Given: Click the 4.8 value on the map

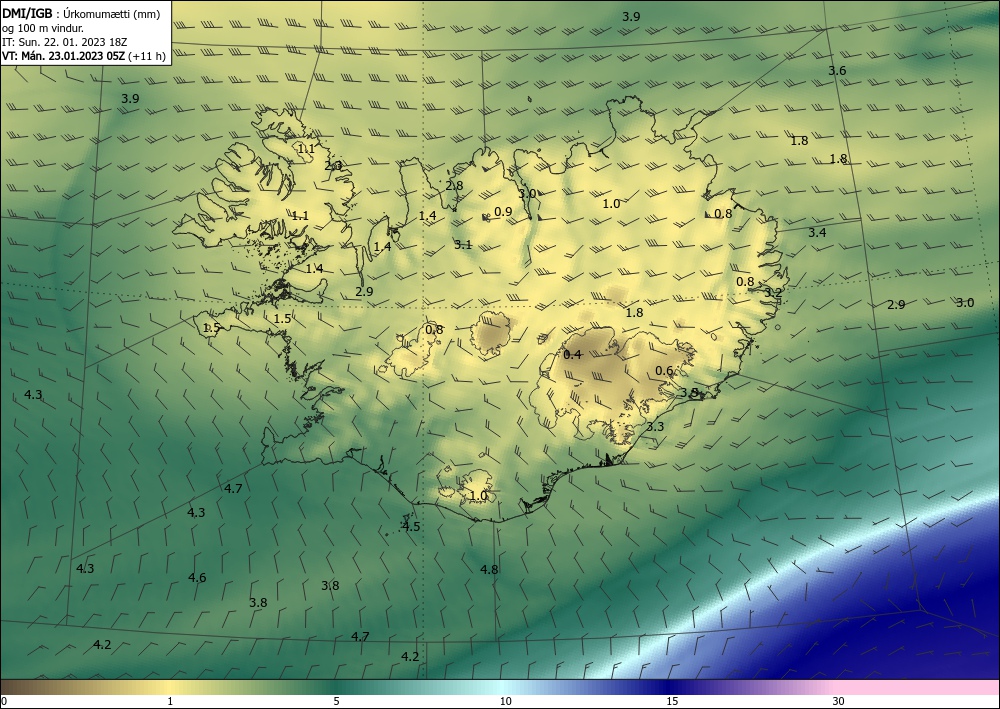Looking at the screenshot, I should pyautogui.click(x=489, y=570).
